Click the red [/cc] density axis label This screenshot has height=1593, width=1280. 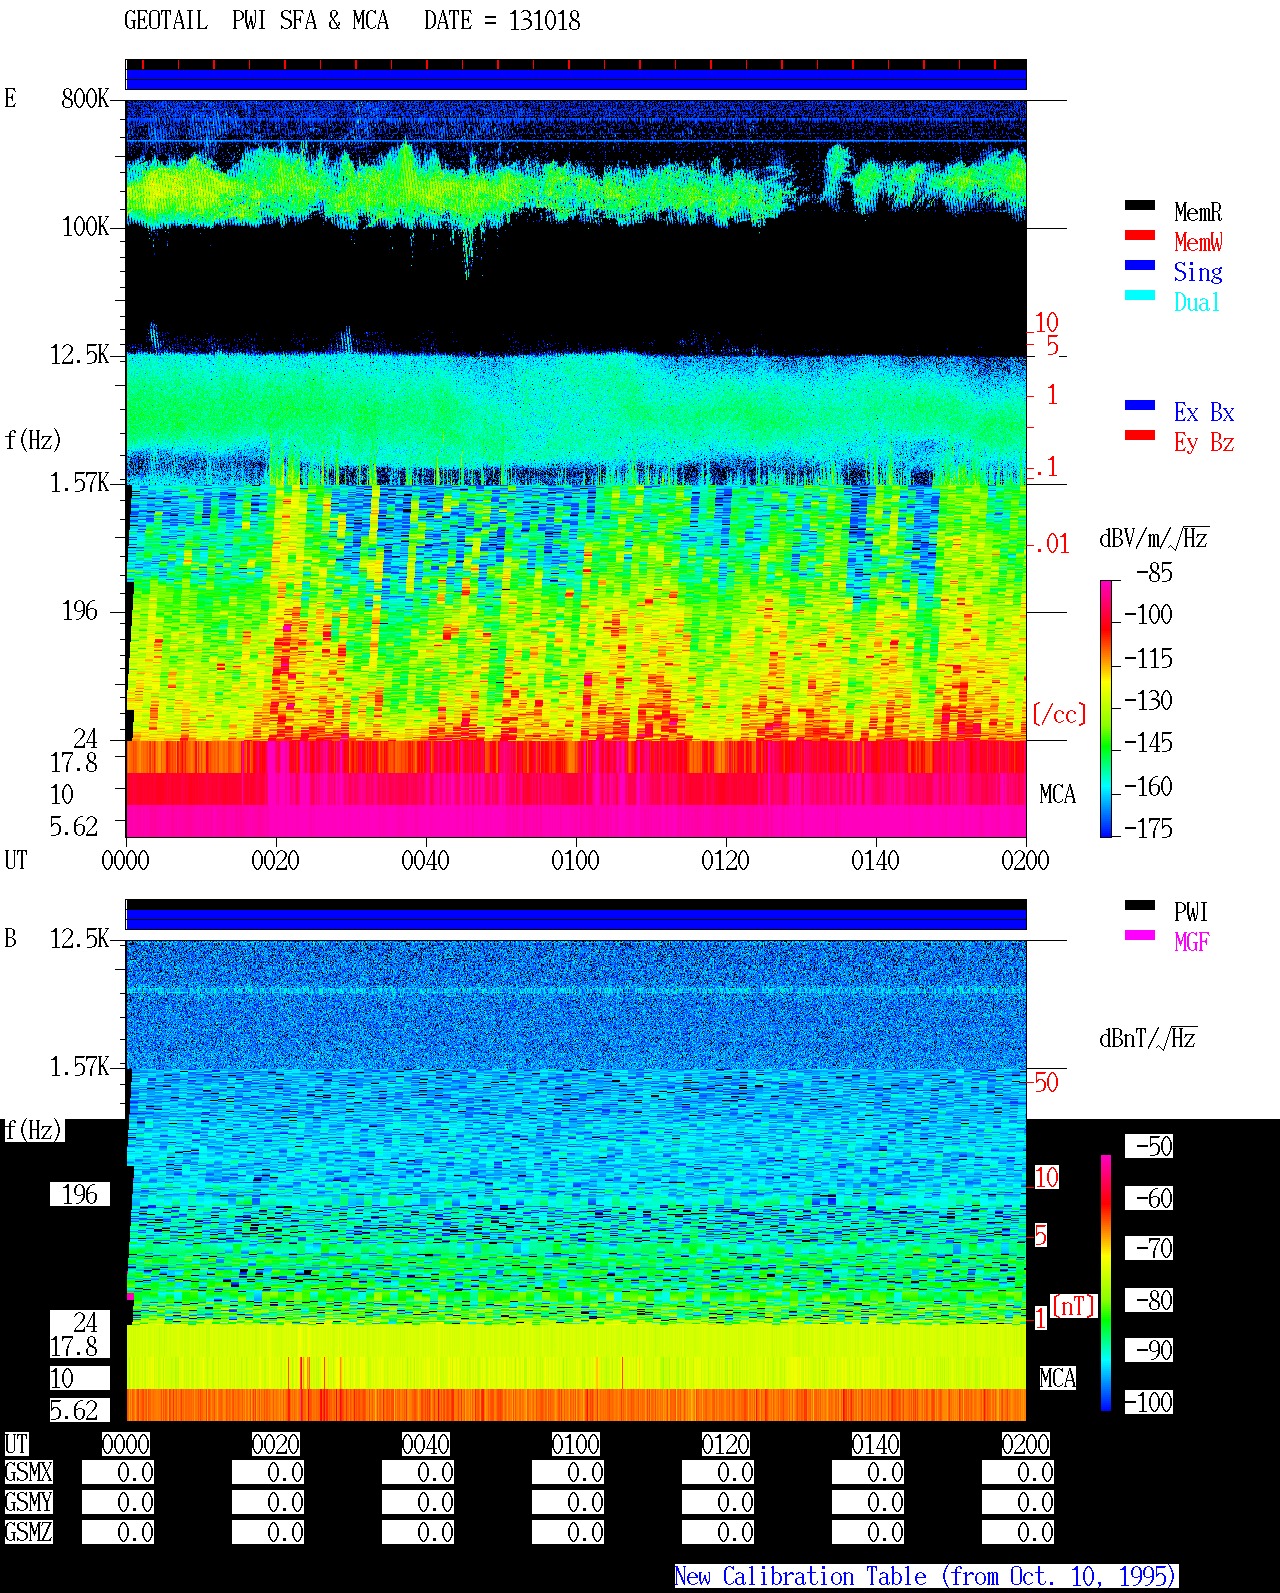coord(1059,714)
